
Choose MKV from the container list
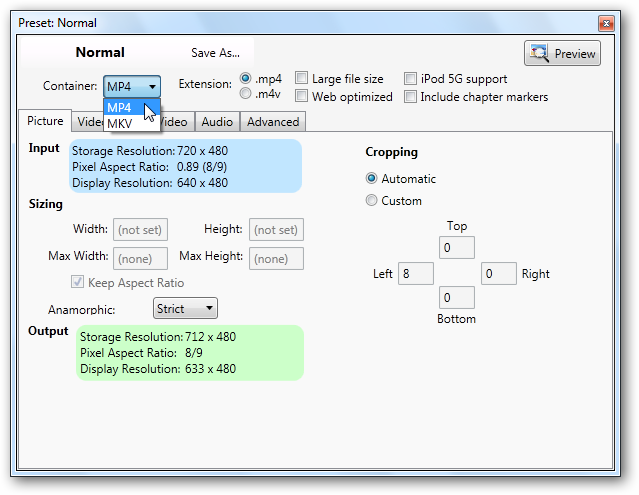click(x=132, y=123)
